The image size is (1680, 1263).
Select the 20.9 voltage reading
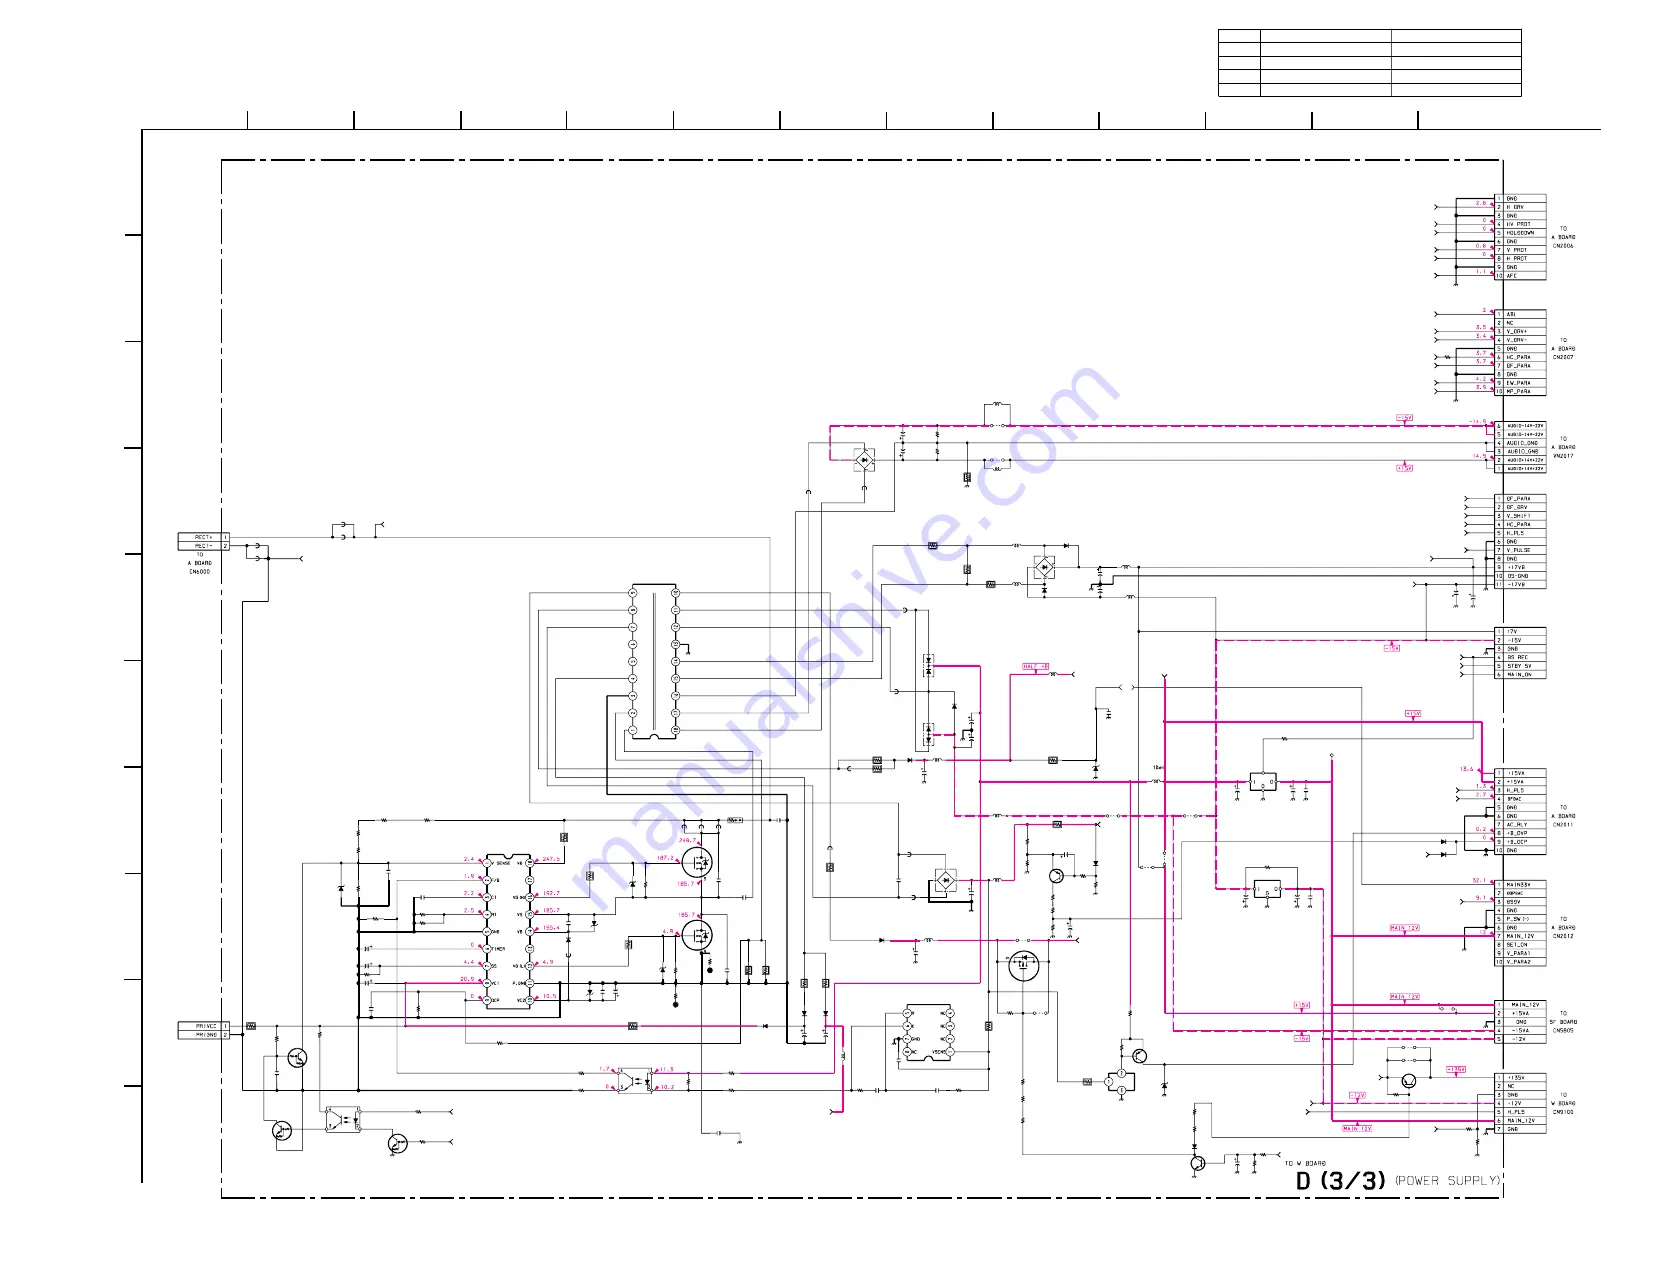click(x=467, y=979)
